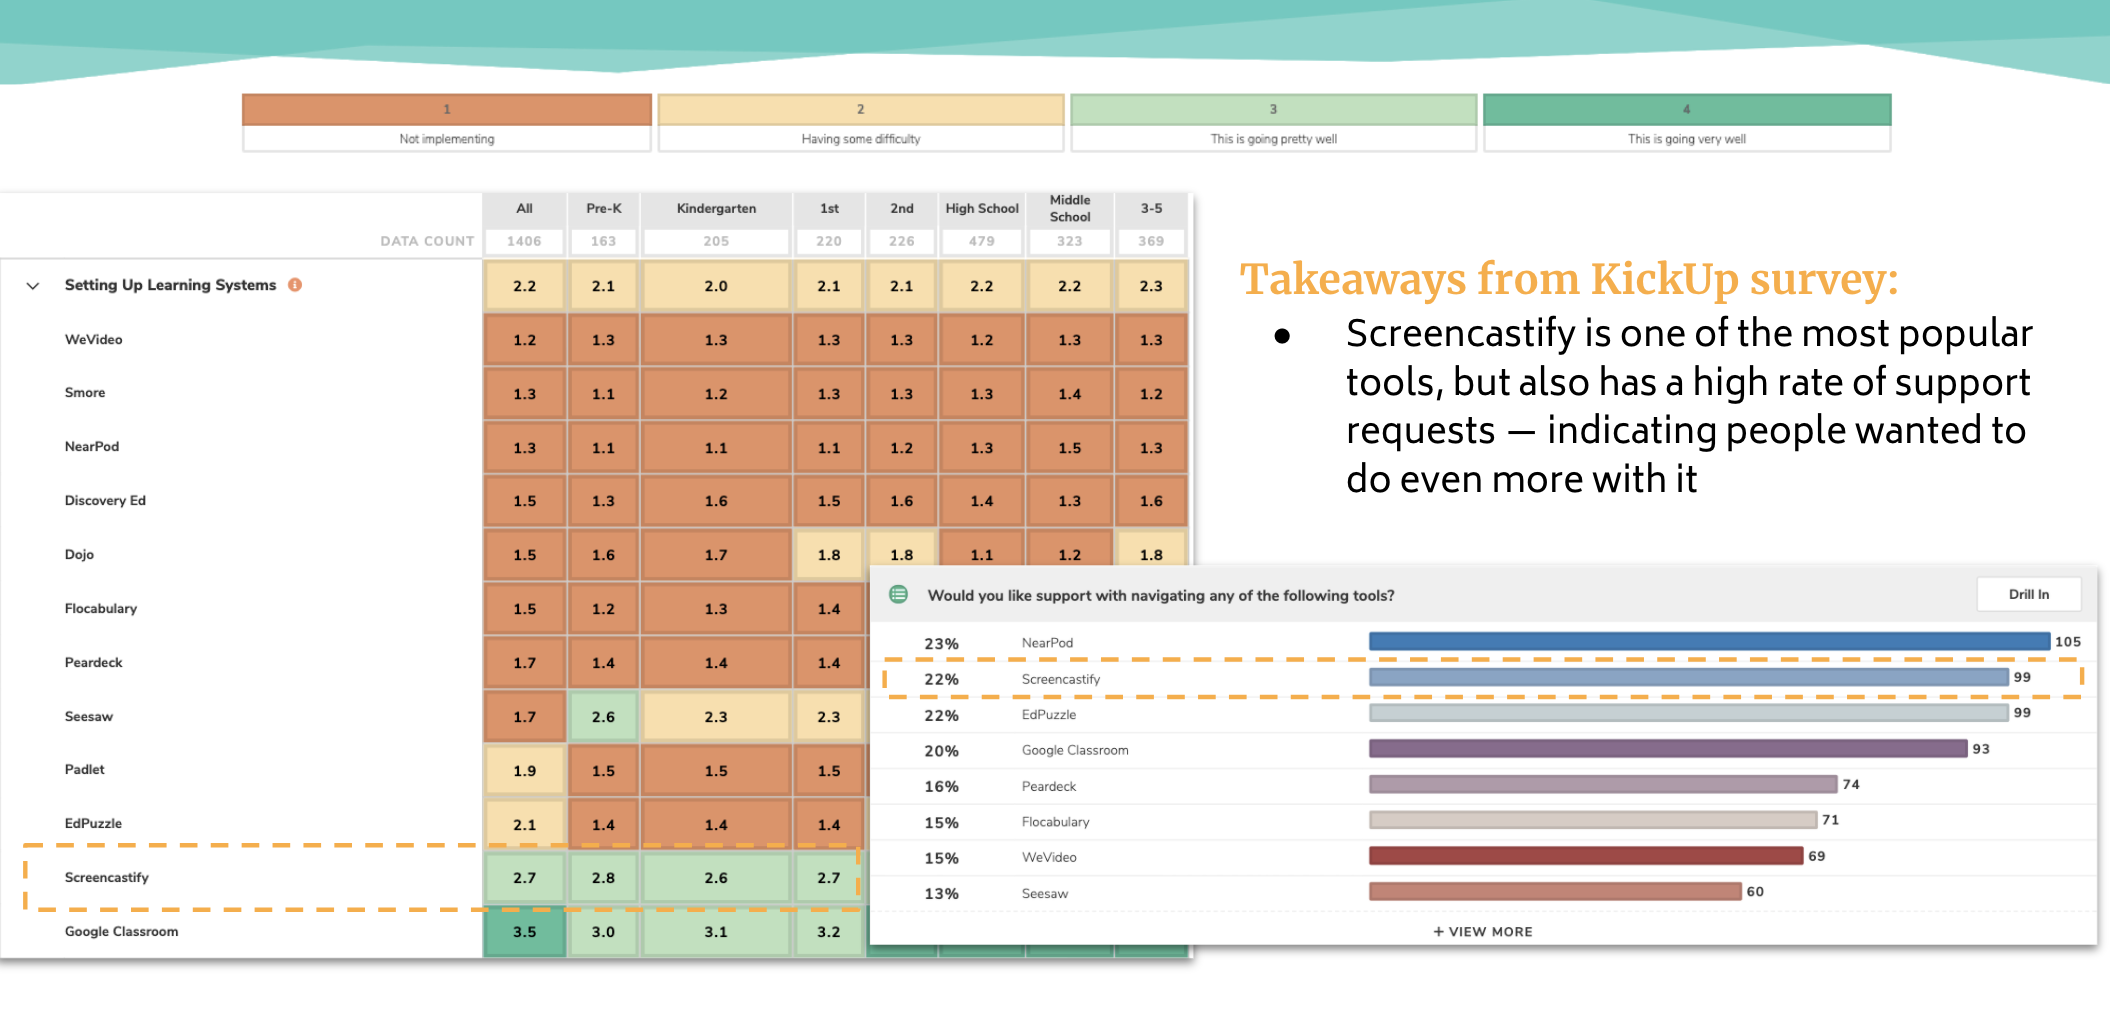This screenshot has width=2110, height=1012.
Task: Select the Seesaw row label in table
Action: [x=89, y=717]
